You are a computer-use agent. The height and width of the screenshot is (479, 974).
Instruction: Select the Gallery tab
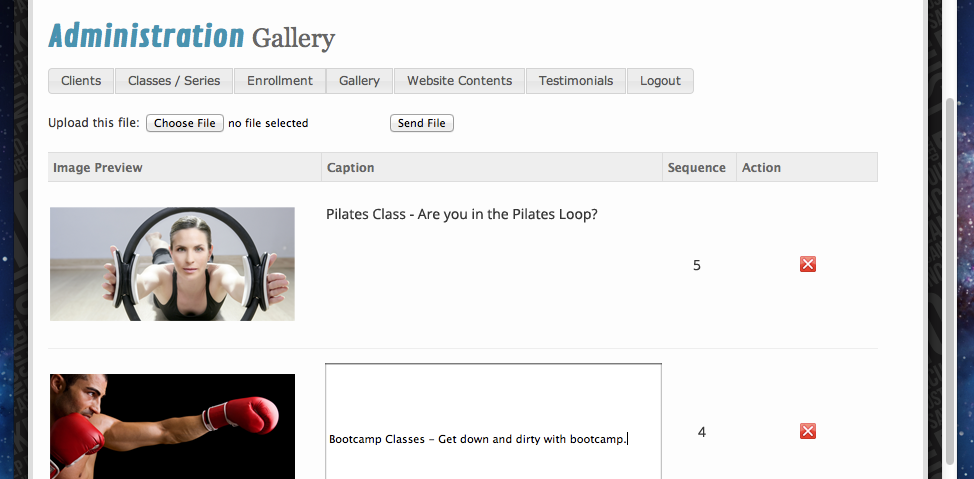(359, 81)
